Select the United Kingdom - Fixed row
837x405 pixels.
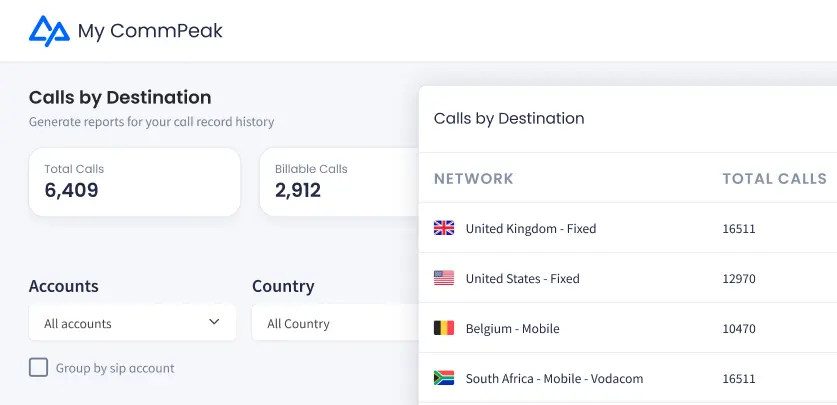click(x=628, y=228)
